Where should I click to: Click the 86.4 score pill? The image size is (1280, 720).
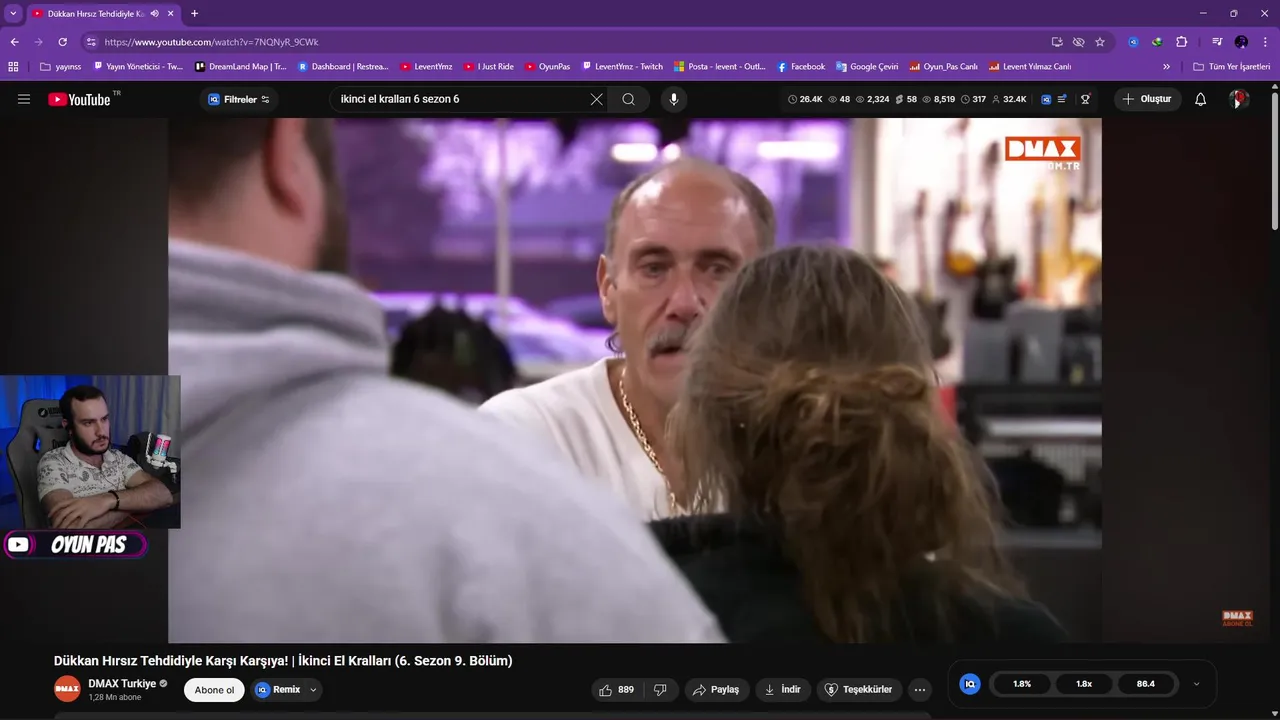[x=1146, y=684]
